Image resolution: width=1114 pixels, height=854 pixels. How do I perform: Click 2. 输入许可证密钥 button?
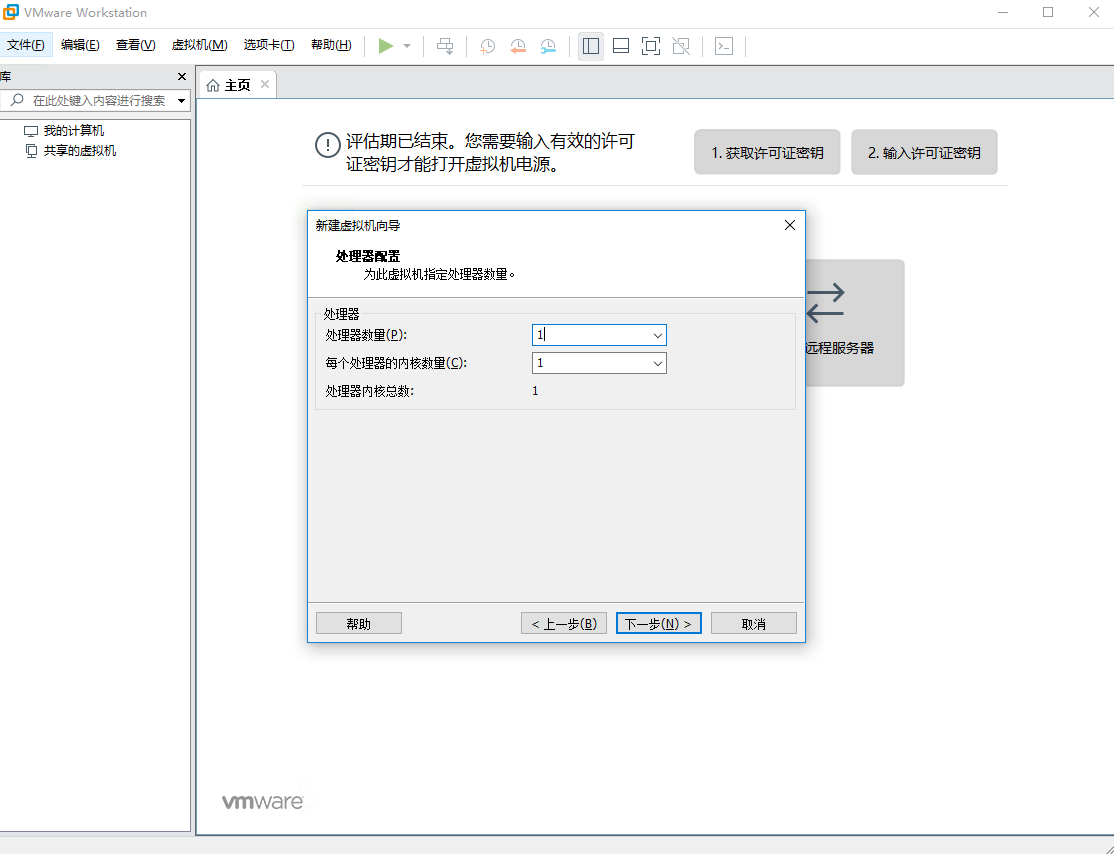924,153
